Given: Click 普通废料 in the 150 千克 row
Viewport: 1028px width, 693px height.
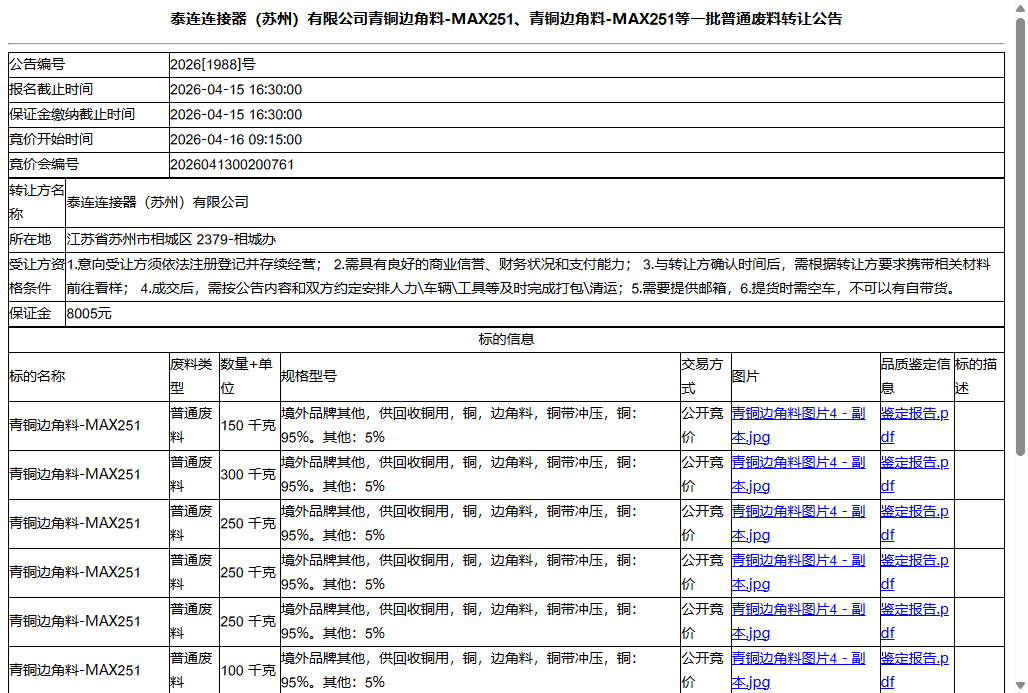Looking at the screenshot, I should tap(191, 426).
